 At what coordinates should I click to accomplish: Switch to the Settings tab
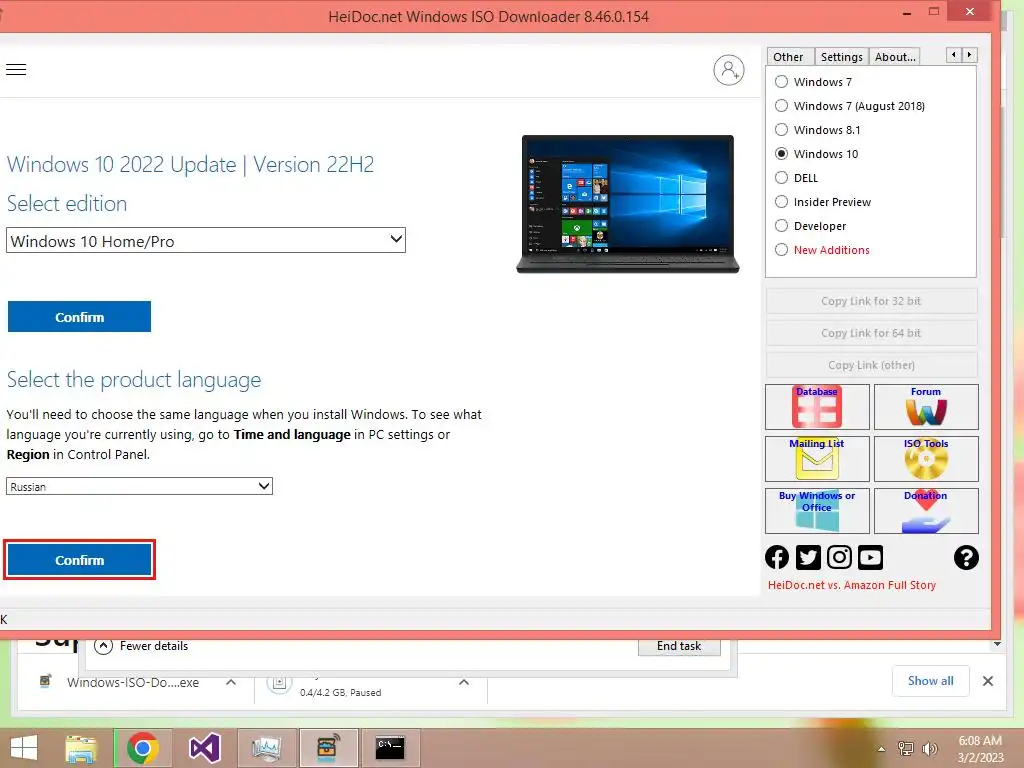pos(841,57)
